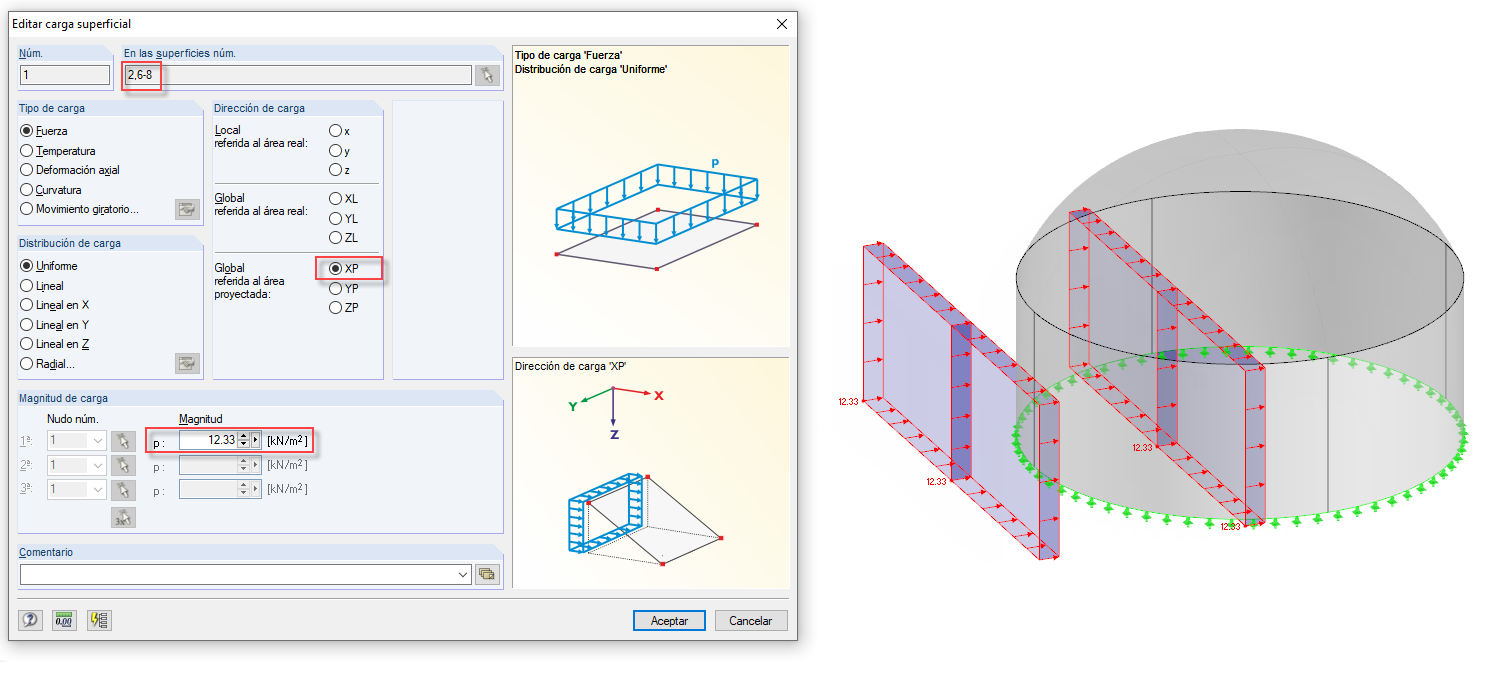The width and height of the screenshot is (1501, 674).
Task: Open the Radial distribution edit icon
Action: pyautogui.click(x=188, y=364)
